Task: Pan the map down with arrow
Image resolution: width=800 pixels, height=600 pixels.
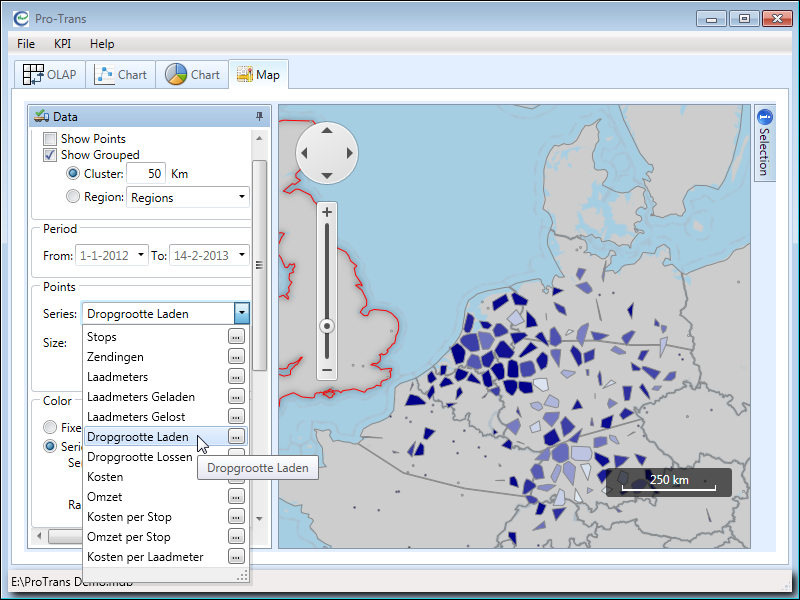Action: tap(326, 176)
